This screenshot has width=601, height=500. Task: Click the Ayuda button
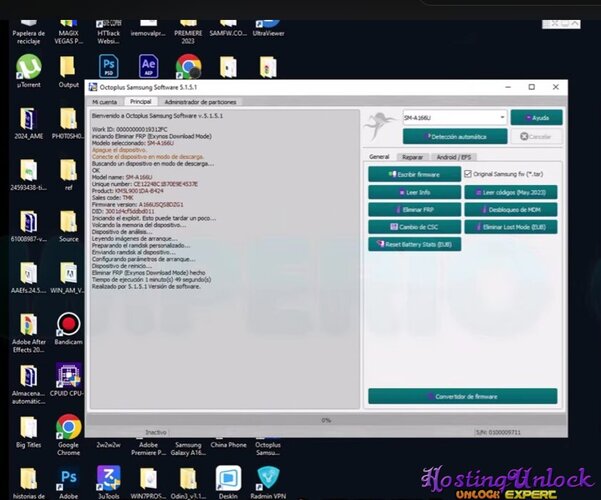tap(537, 118)
